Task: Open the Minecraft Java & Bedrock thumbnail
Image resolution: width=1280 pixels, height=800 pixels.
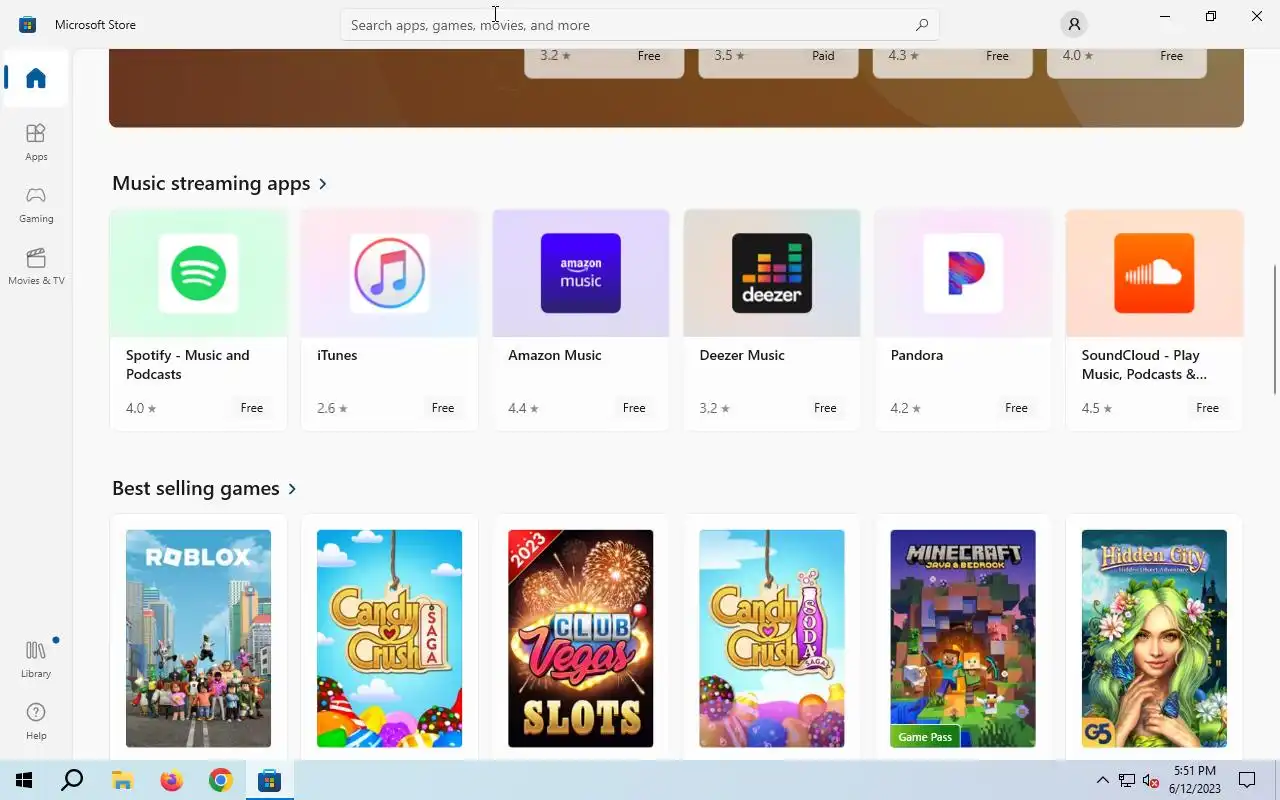Action: [x=963, y=638]
